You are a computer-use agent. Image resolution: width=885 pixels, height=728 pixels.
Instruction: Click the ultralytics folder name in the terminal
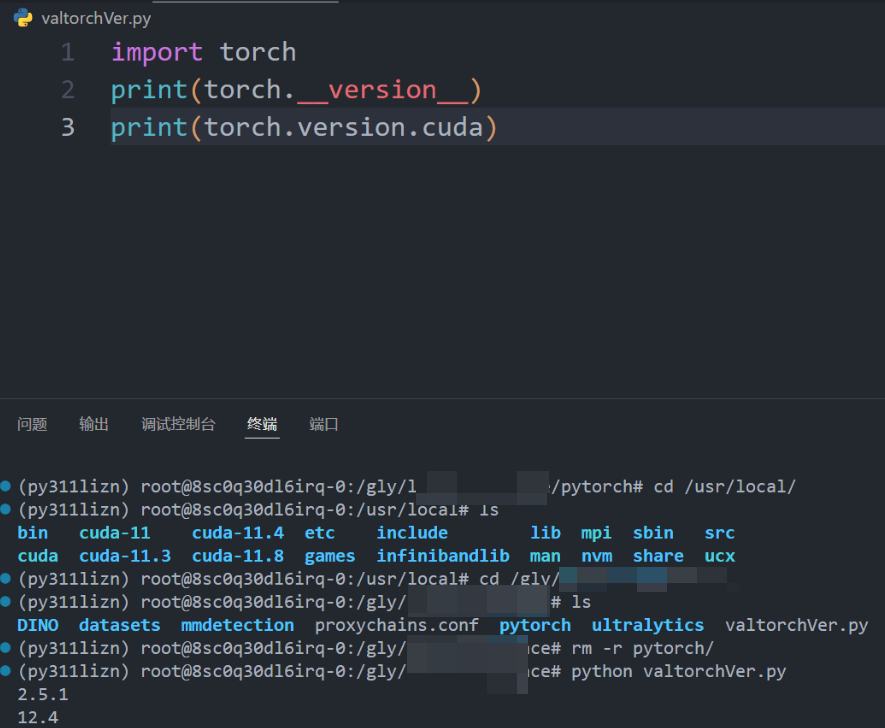647,624
